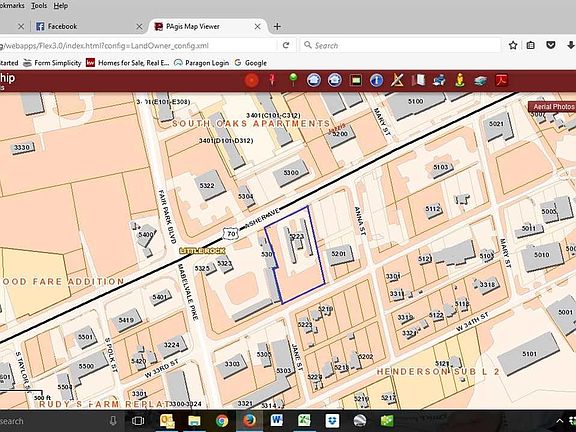This screenshot has height=432, width=576.
Task: Click building 5419 on the map
Action: [x=126, y=320]
